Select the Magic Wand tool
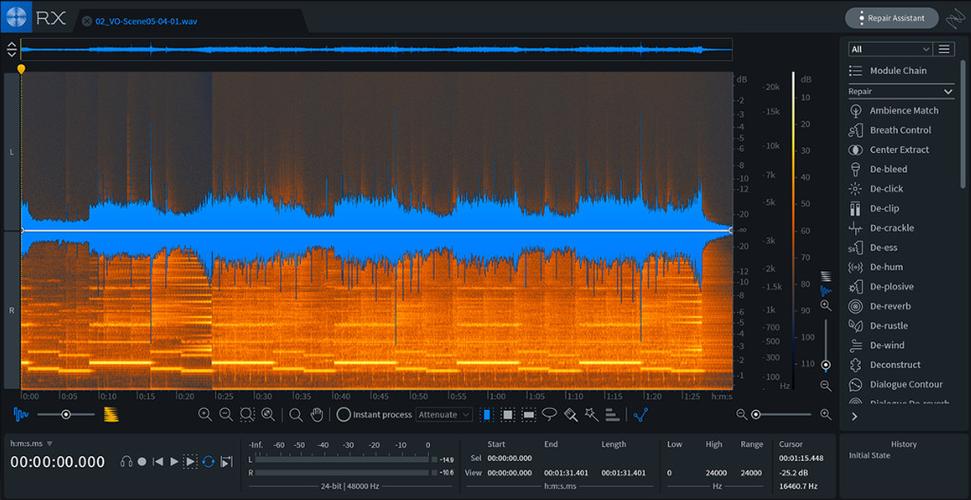Screen dimensions: 971x500 [591, 414]
